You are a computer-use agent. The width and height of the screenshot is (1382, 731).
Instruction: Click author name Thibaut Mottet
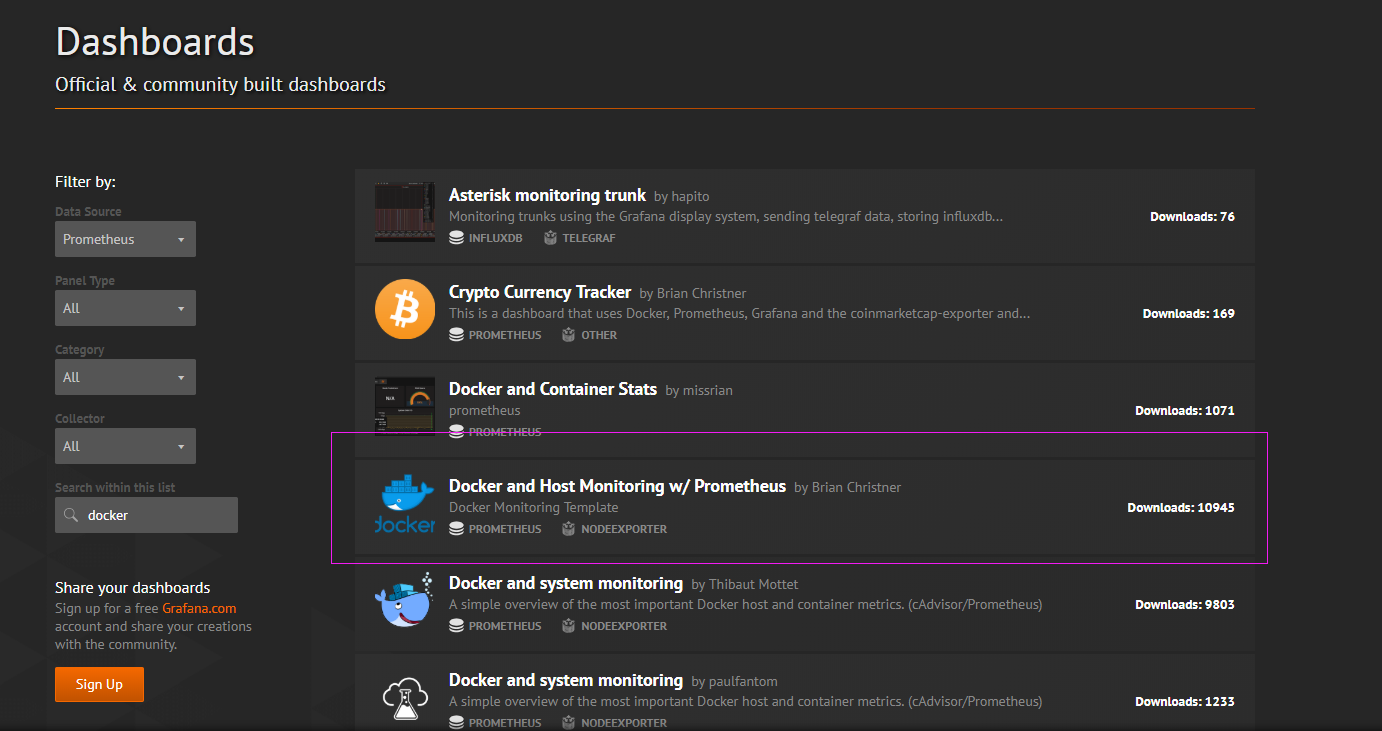pyautogui.click(x=754, y=585)
